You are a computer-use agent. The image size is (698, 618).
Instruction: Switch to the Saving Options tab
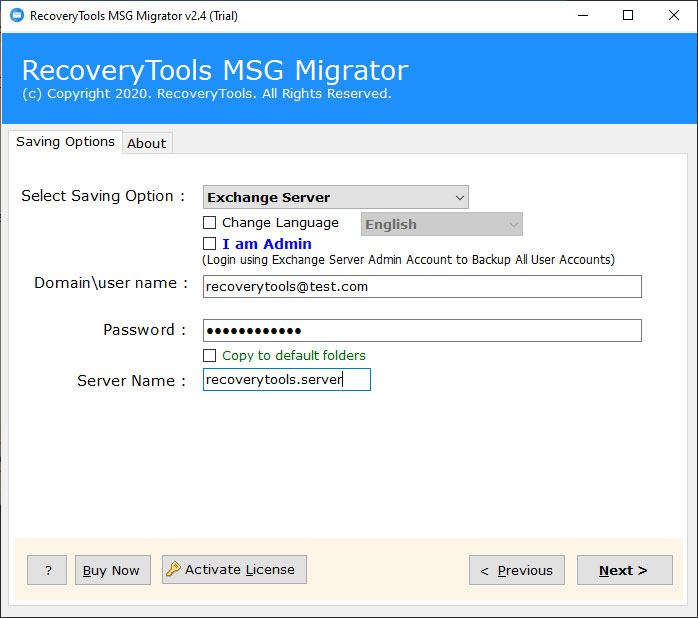click(x=65, y=142)
